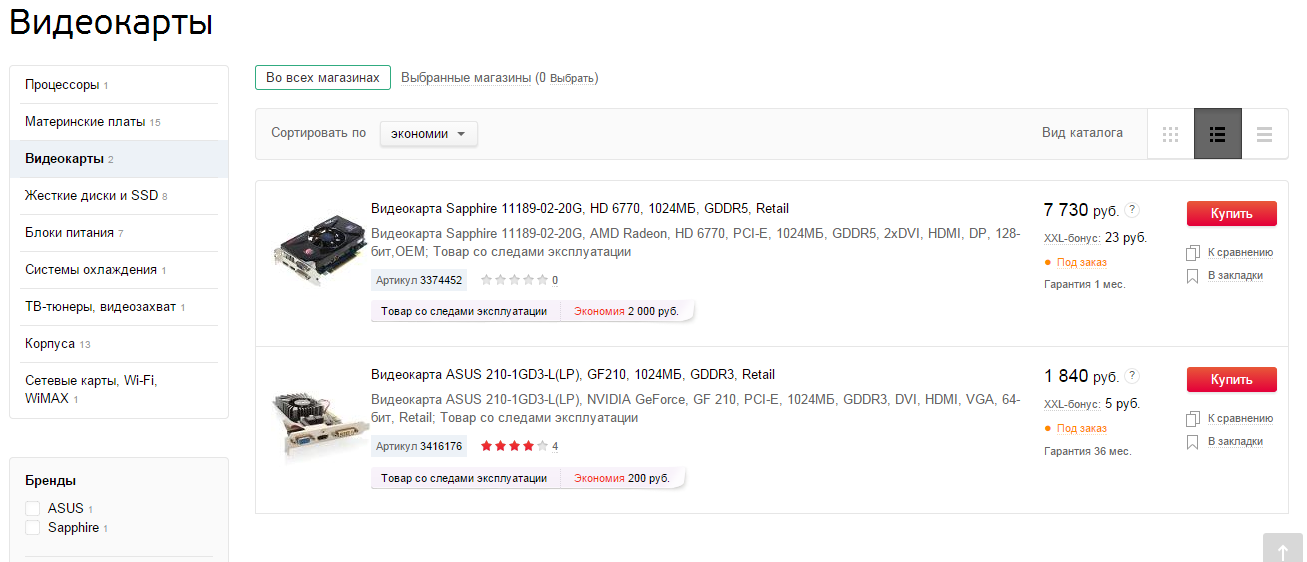This screenshot has height=562, width=1307.
Task: Rate Sapphire card using star rating
Action: click(514, 280)
